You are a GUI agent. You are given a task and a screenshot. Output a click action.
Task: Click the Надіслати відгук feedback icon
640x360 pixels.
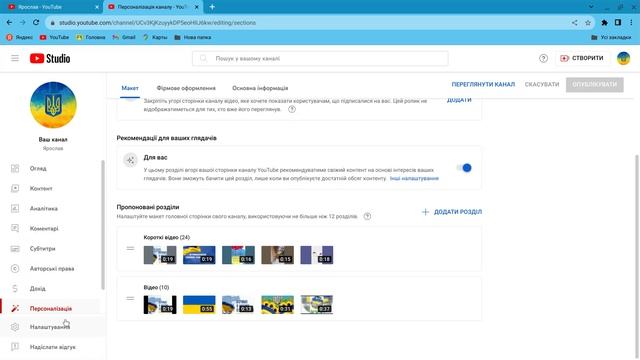click(15, 347)
